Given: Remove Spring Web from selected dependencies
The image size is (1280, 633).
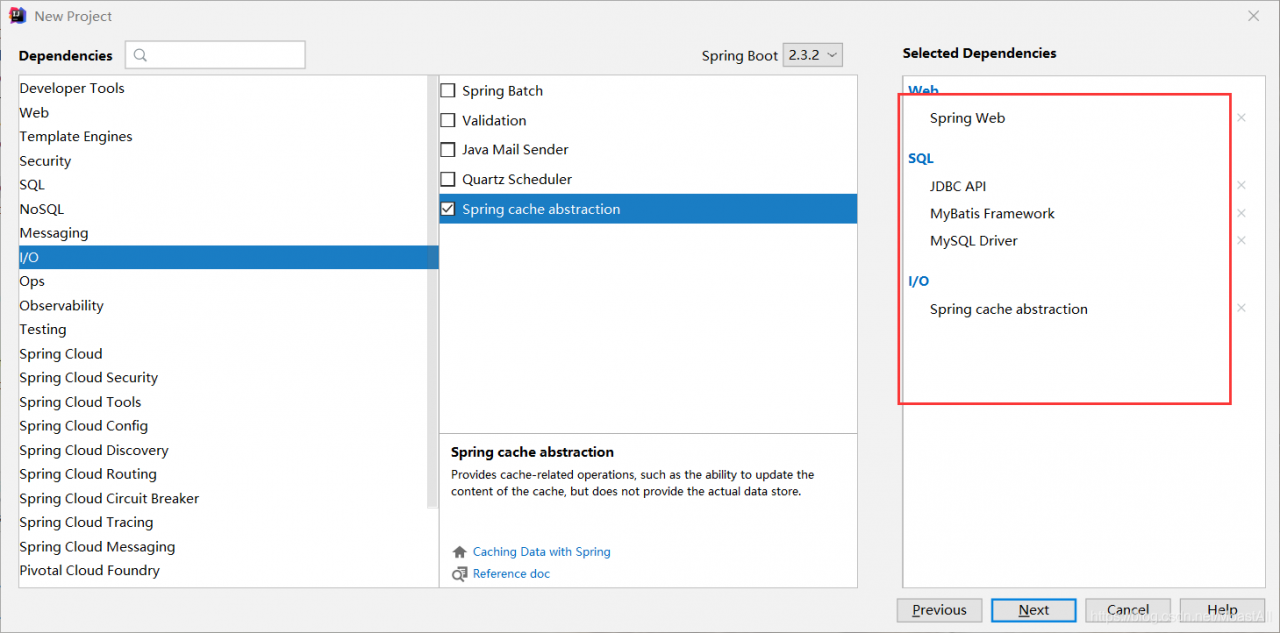Looking at the screenshot, I should (1241, 118).
